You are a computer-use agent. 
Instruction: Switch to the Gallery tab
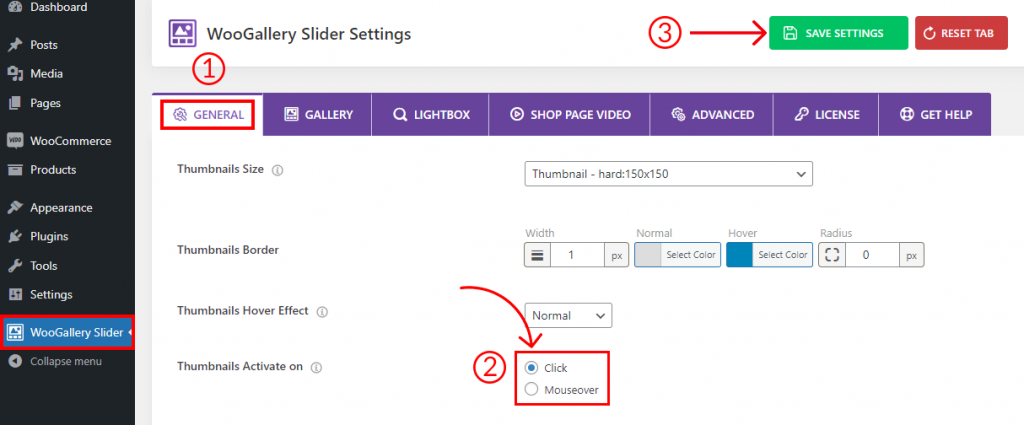(318, 115)
